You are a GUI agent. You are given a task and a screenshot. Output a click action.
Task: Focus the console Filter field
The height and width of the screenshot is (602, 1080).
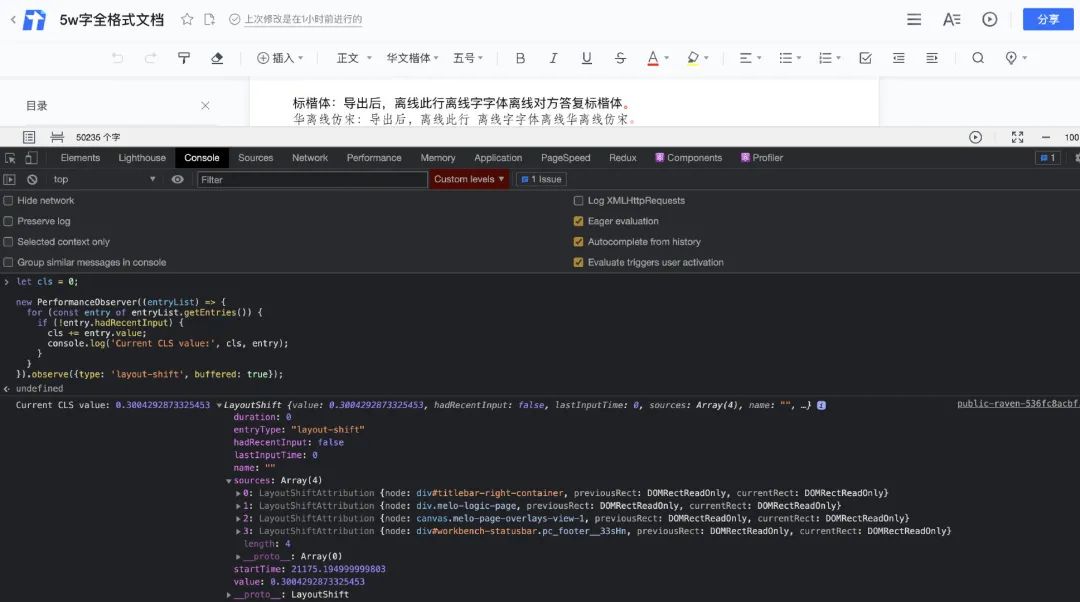pos(312,180)
